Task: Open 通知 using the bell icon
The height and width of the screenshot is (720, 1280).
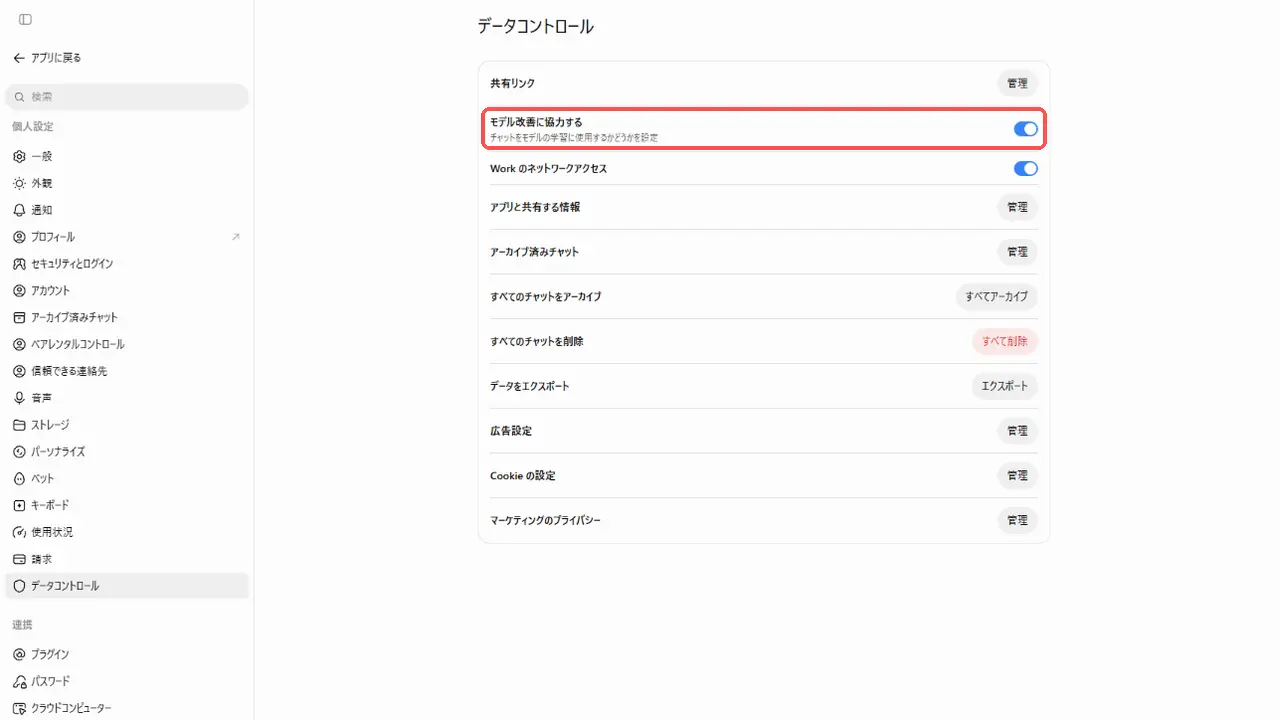Action: (19, 211)
